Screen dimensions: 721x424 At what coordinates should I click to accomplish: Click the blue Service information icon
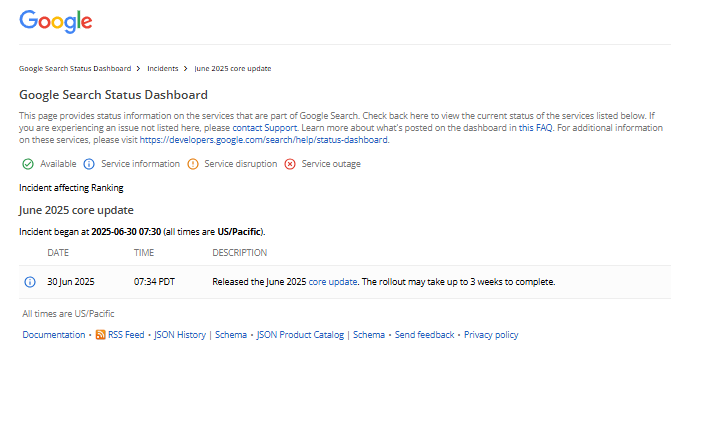(x=89, y=164)
